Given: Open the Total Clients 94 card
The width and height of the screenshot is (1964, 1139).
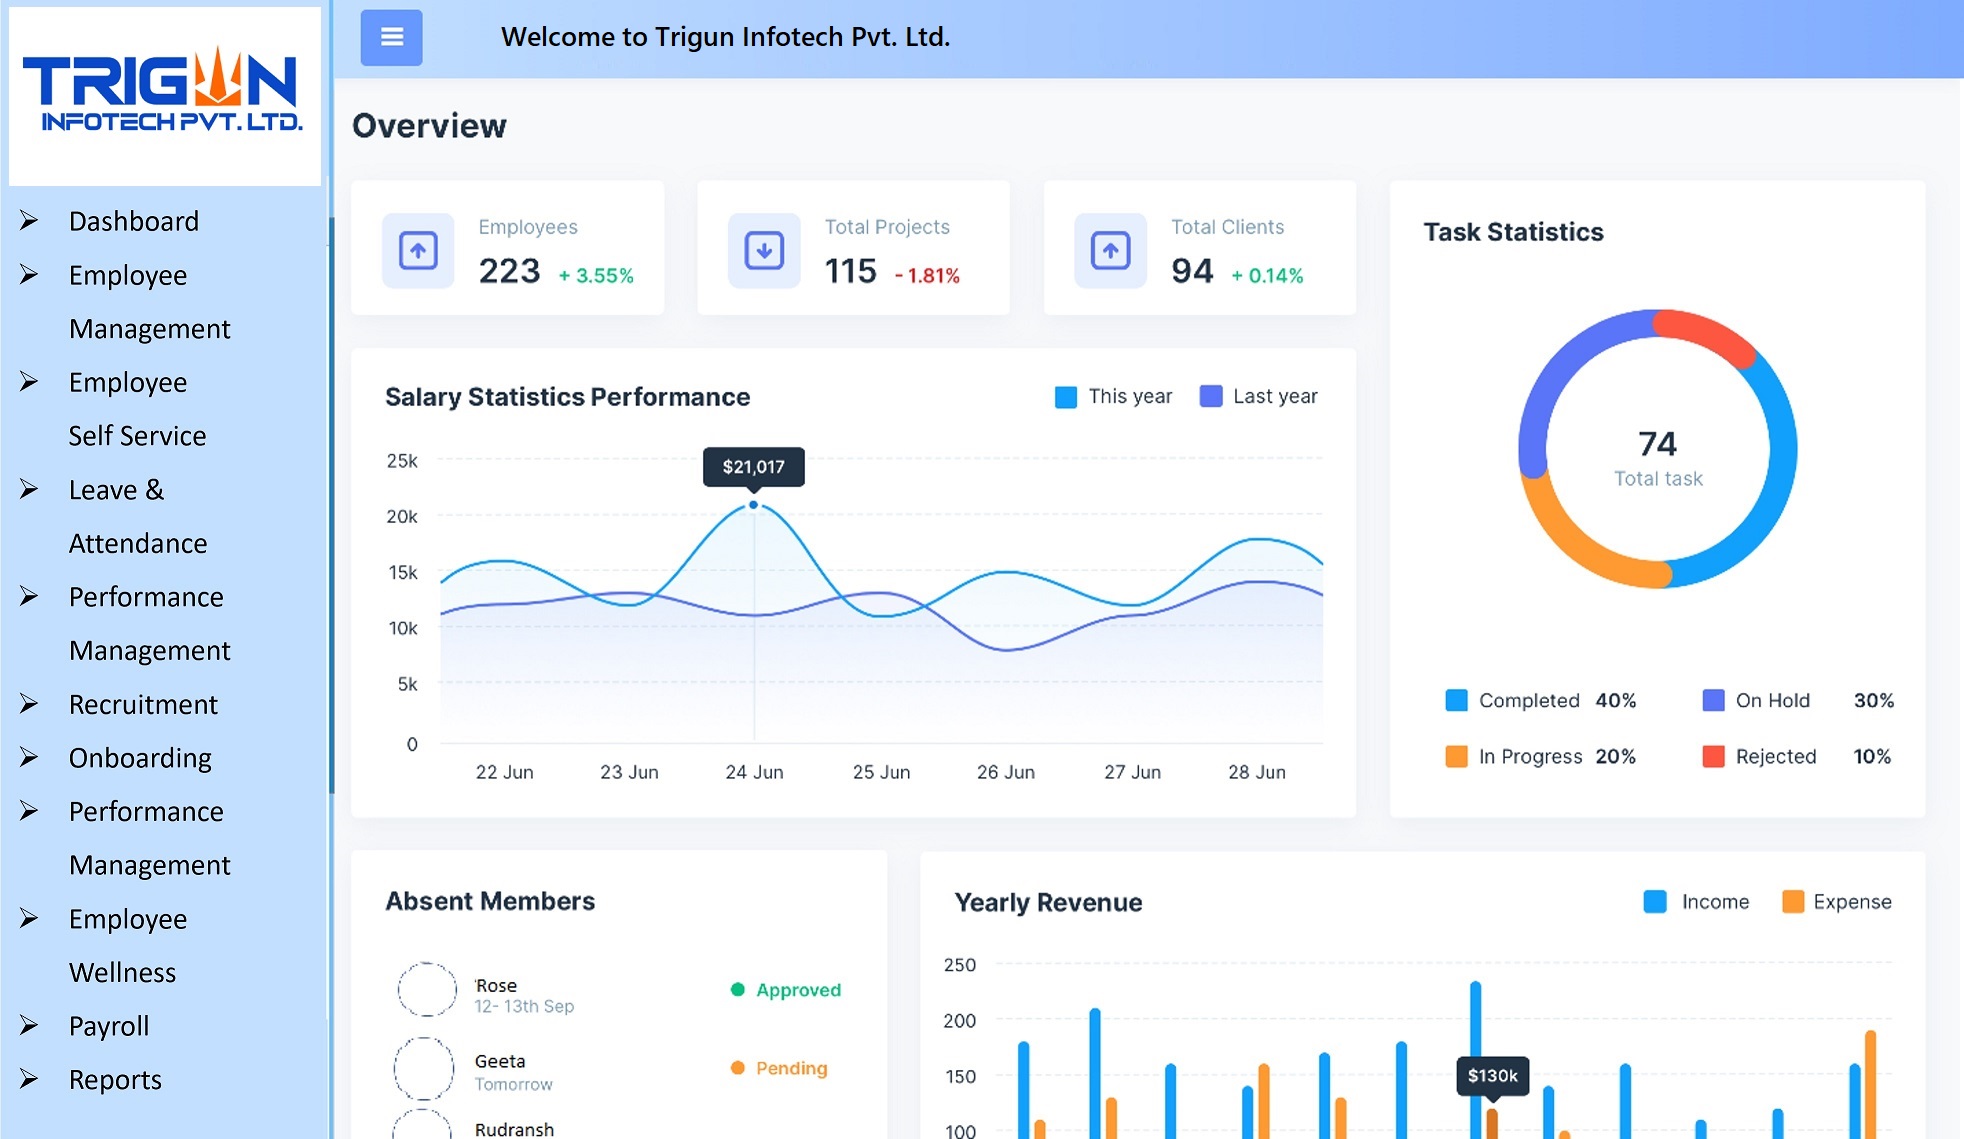Looking at the screenshot, I should coord(1200,248).
